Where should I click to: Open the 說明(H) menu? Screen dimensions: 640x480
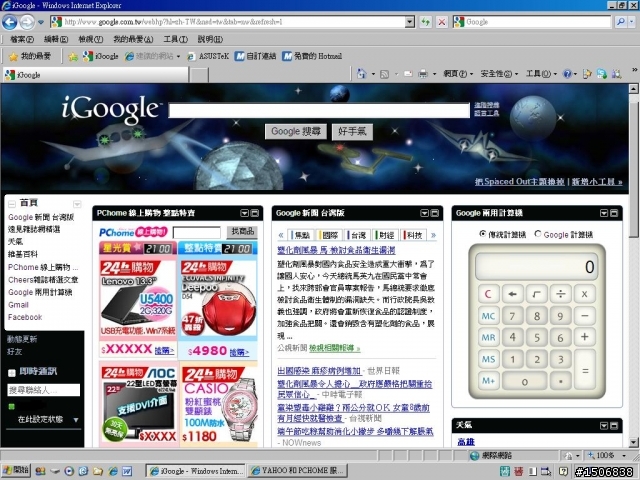pyautogui.click(x=210, y=40)
